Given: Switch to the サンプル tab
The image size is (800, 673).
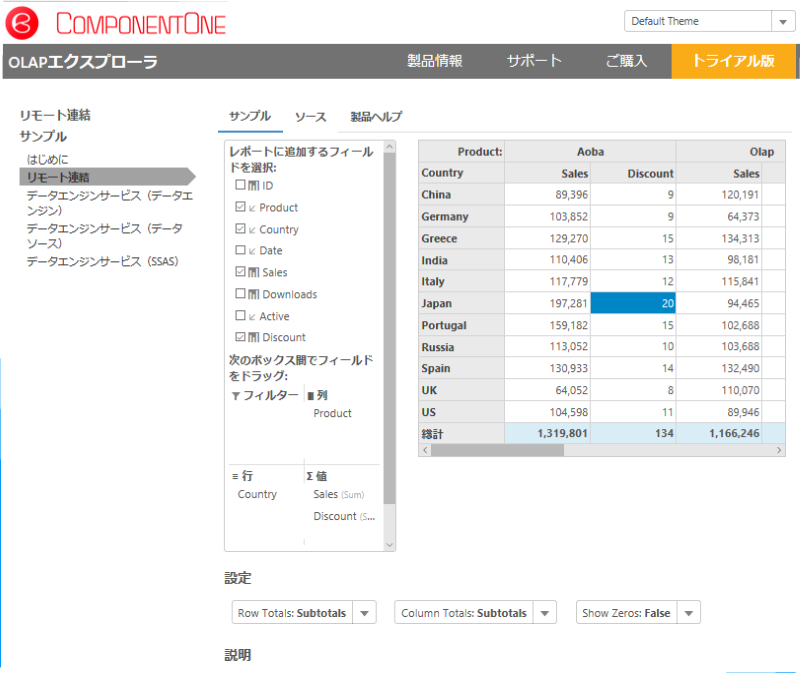Looking at the screenshot, I should [250, 116].
